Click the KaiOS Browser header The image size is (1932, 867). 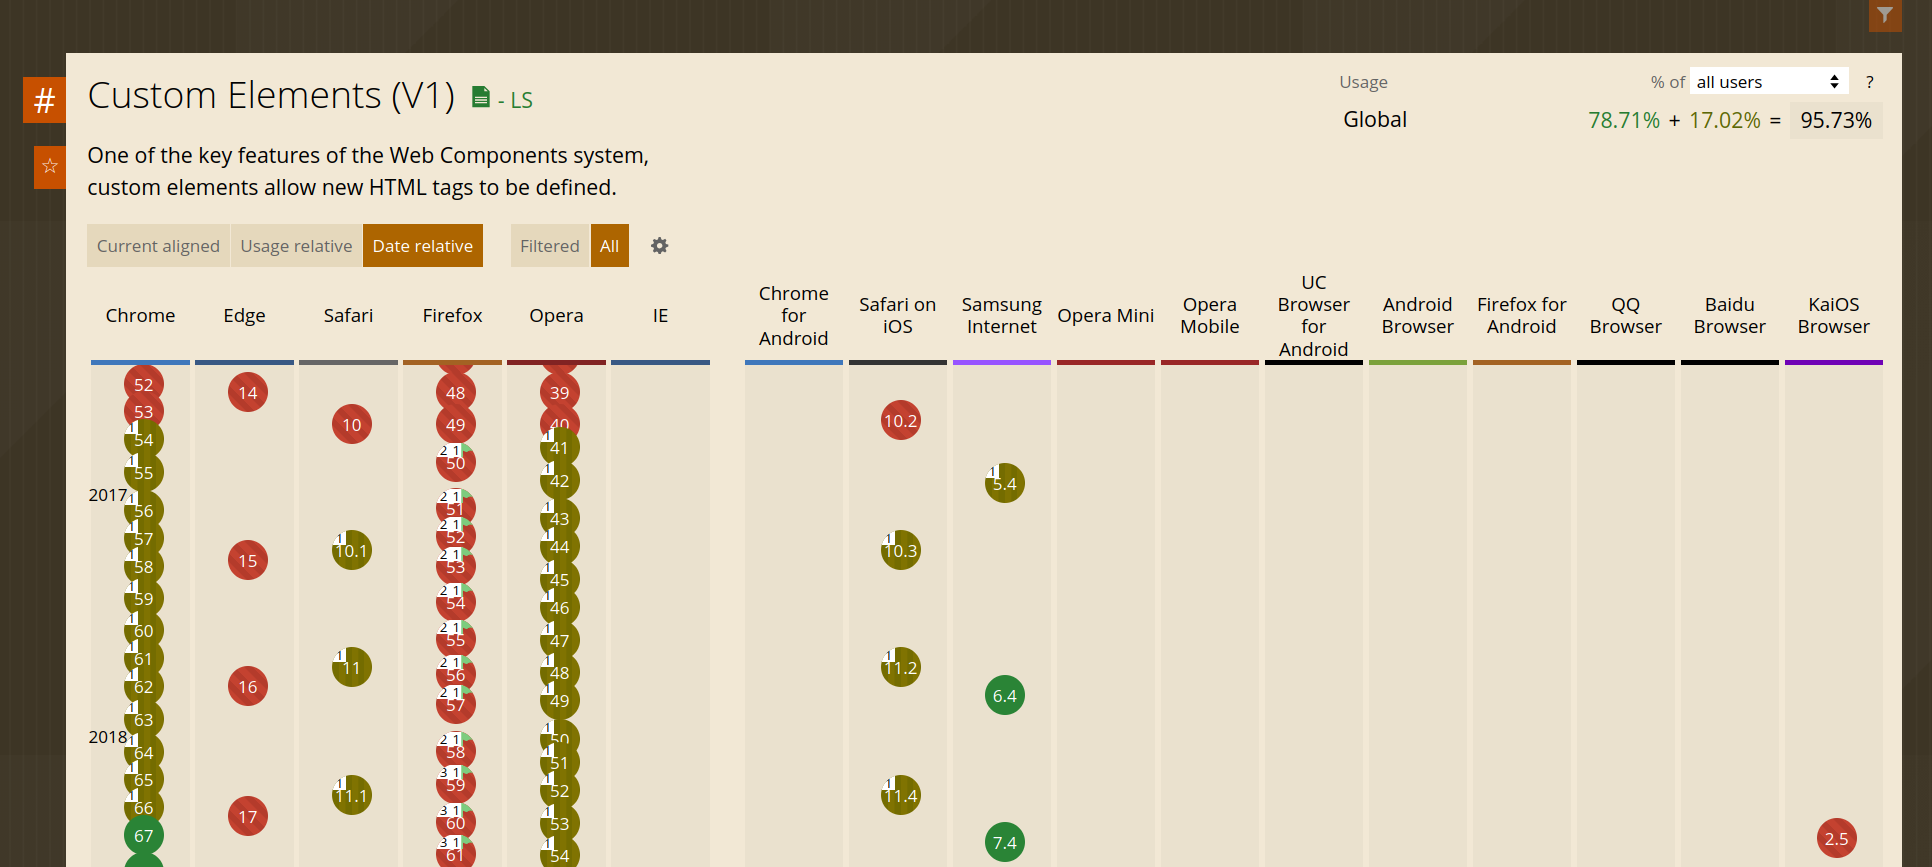click(1834, 316)
